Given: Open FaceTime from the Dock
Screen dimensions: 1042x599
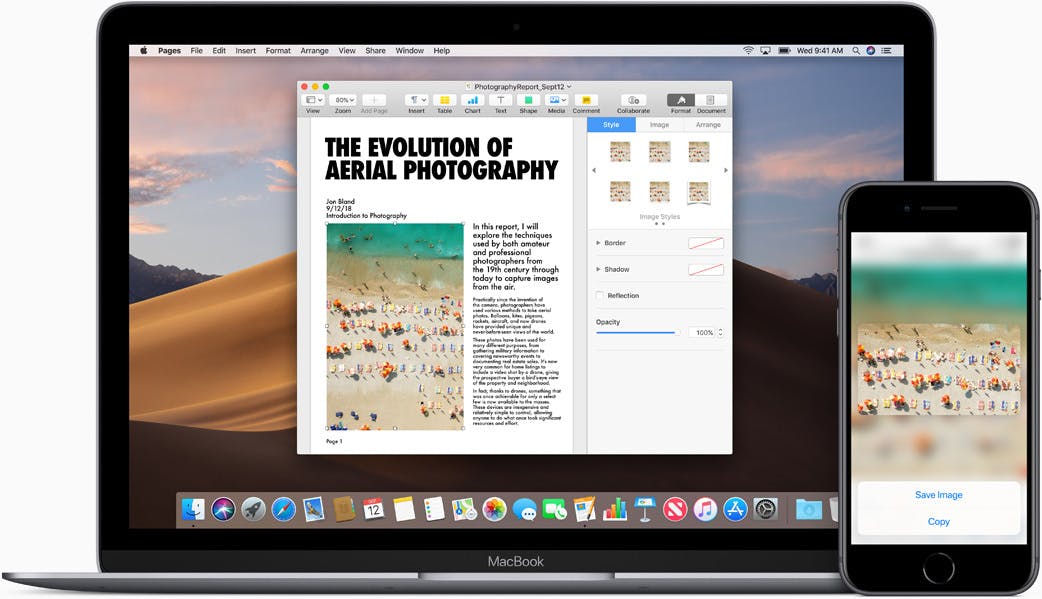Looking at the screenshot, I should [x=555, y=510].
